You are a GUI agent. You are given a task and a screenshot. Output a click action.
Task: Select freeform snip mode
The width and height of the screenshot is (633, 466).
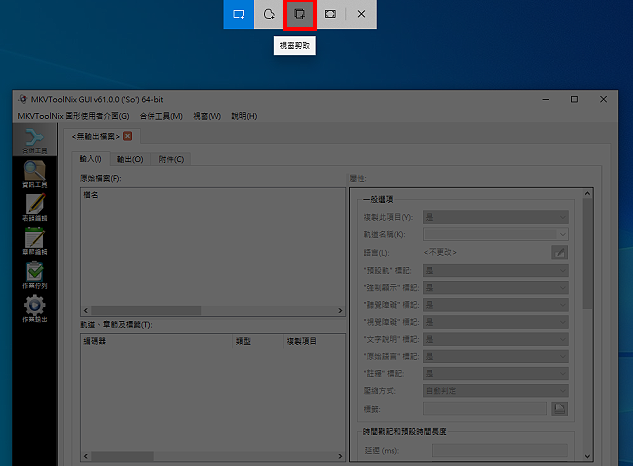click(x=269, y=14)
